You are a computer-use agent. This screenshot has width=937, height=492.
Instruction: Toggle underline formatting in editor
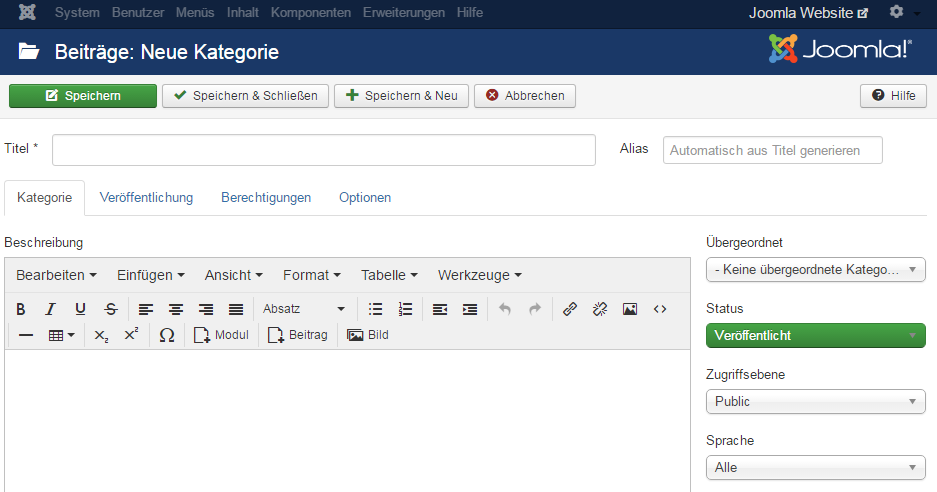coord(80,309)
